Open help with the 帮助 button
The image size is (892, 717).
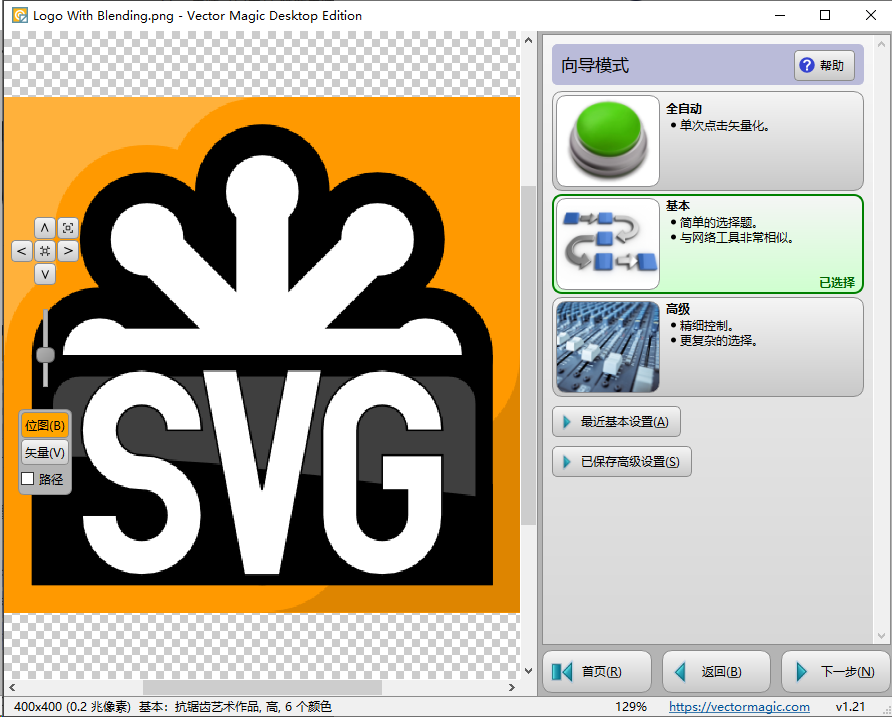pos(824,65)
